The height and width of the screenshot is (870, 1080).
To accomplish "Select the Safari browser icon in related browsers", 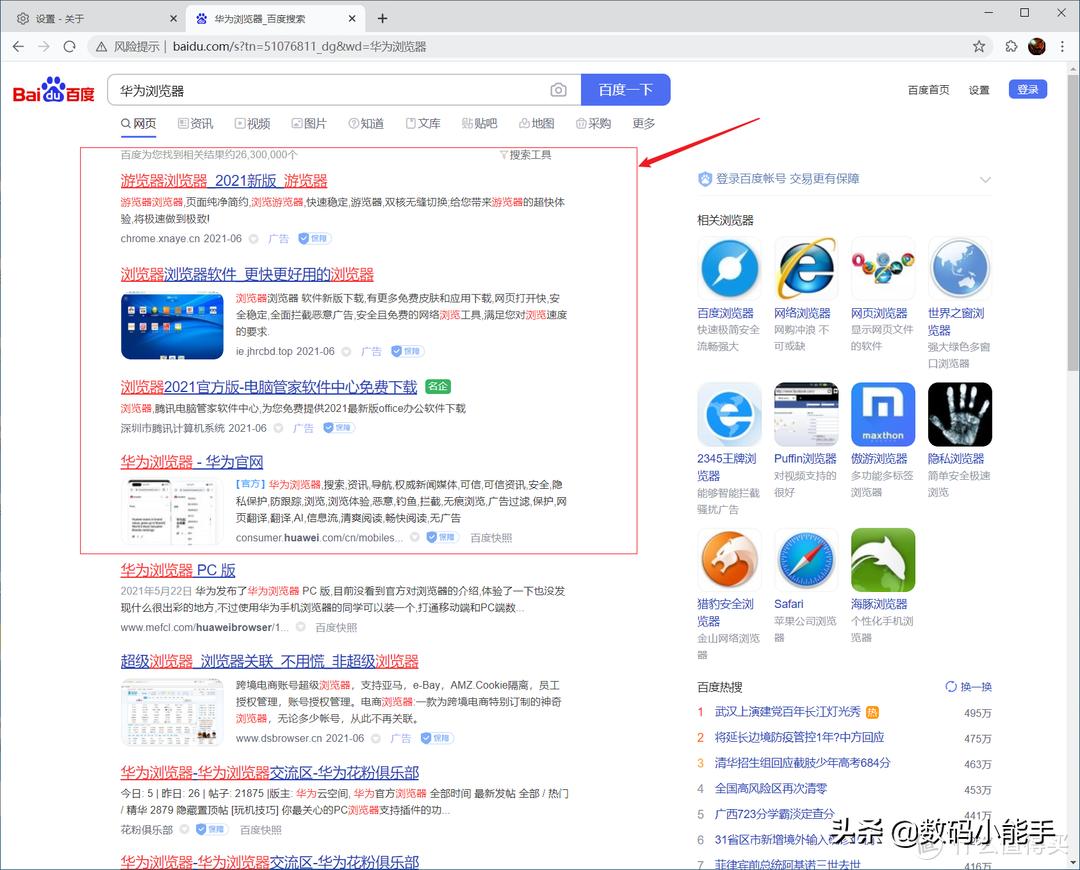I will point(806,560).
